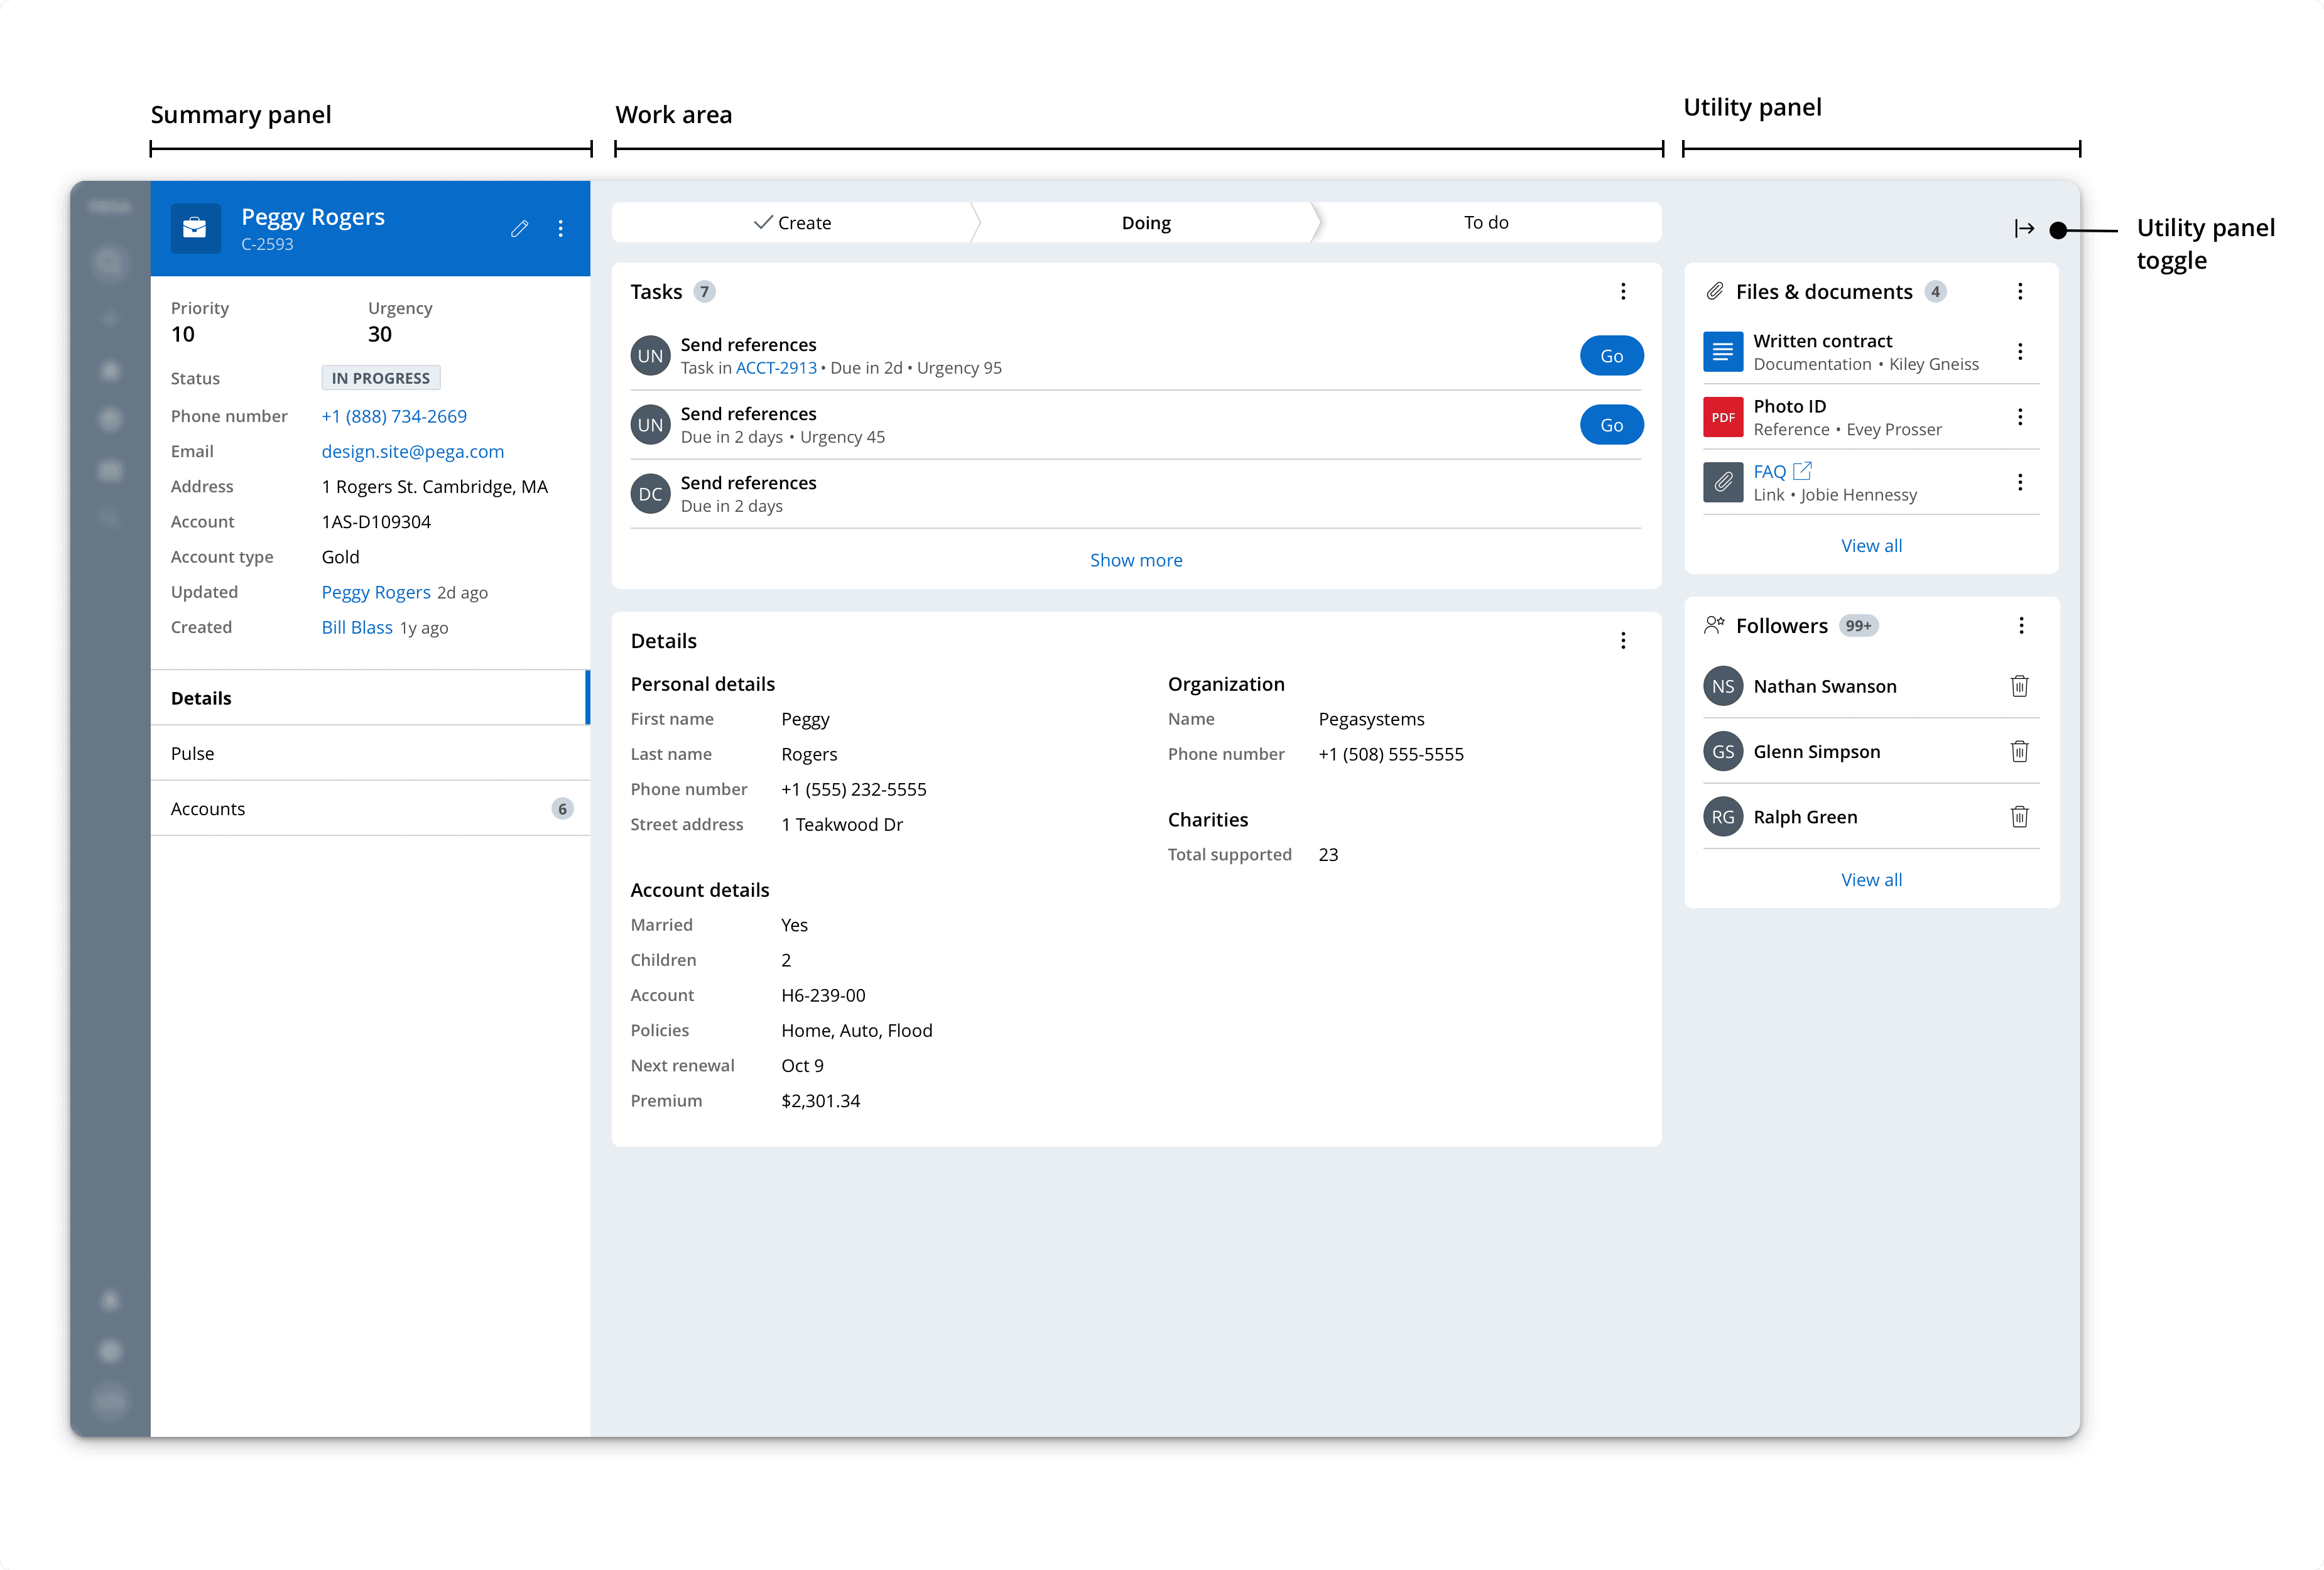This screenshot has height=1570, width=2324.
Task: Open the ACCT-2913 task link
Action: pyautogui.click(x=776, y=368)
